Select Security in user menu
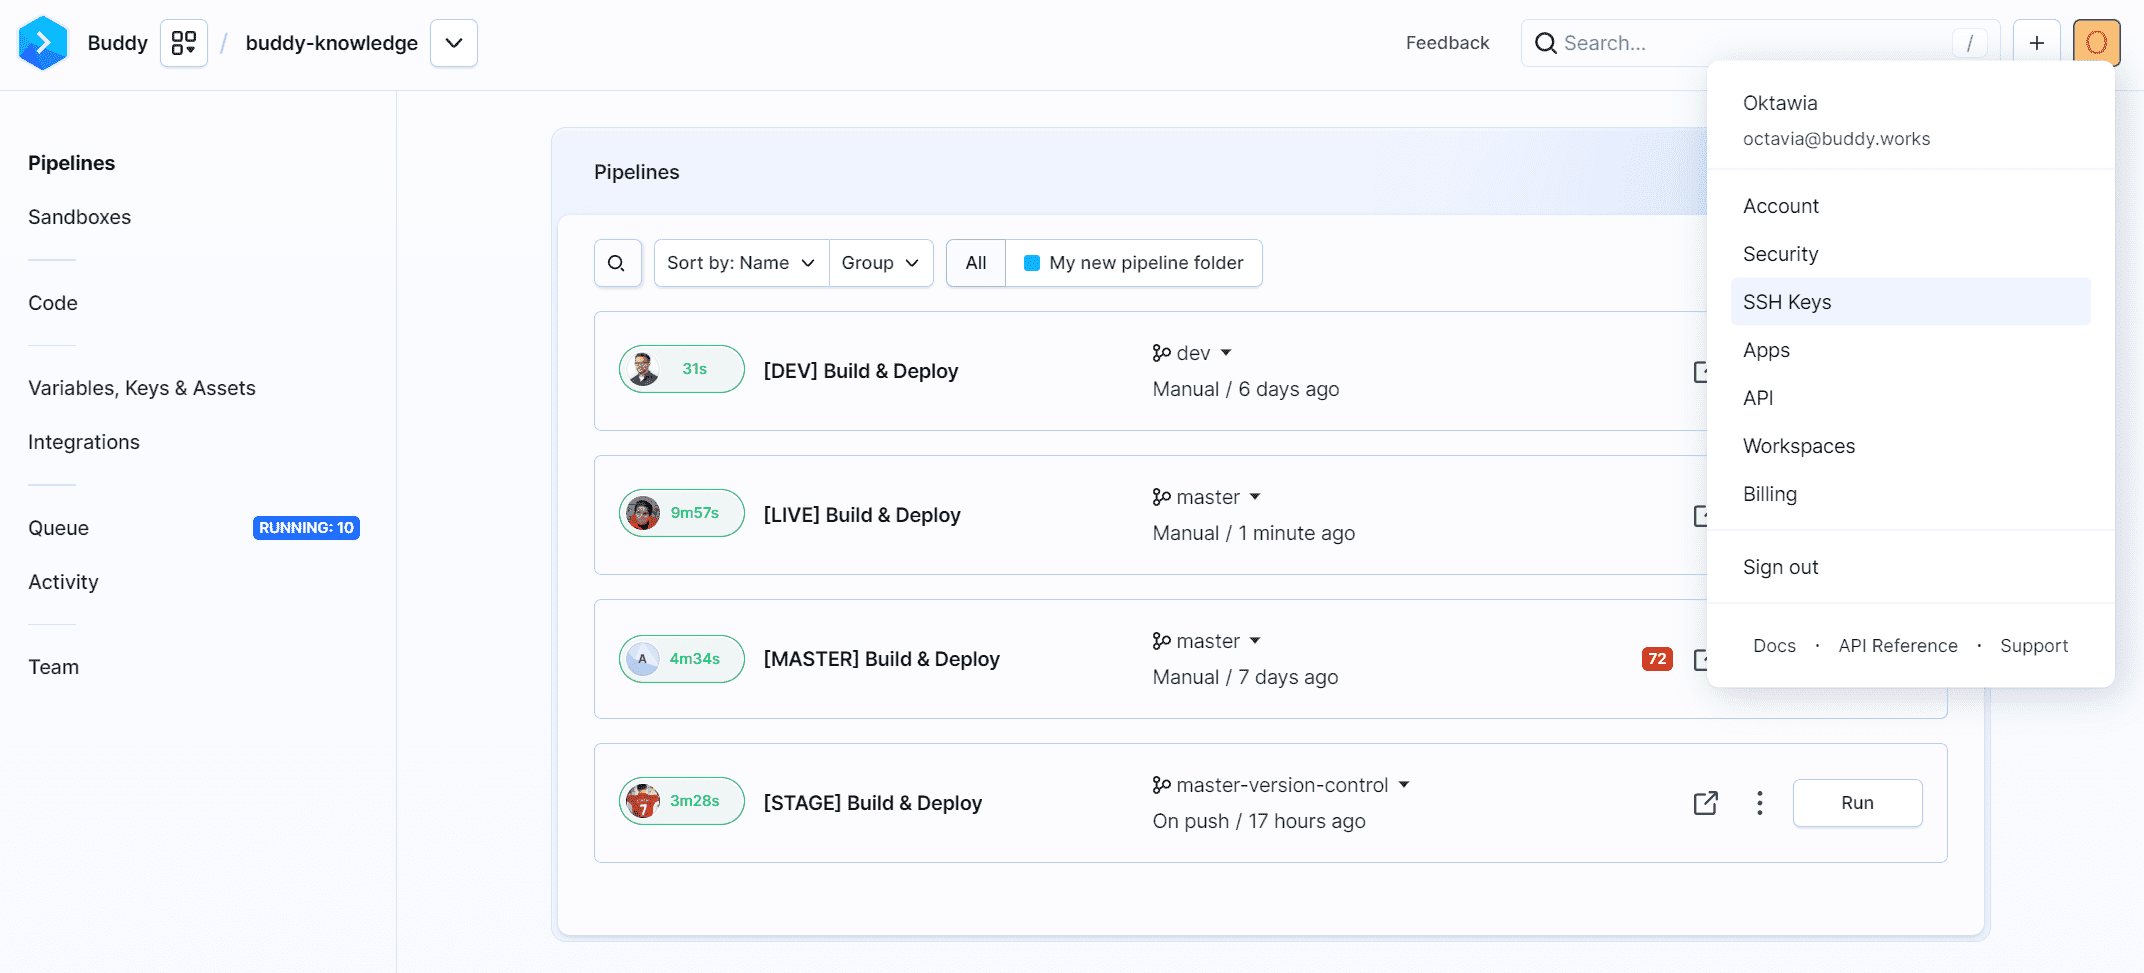Viewport: 2144px width, 973px height. coord(1910,254)
